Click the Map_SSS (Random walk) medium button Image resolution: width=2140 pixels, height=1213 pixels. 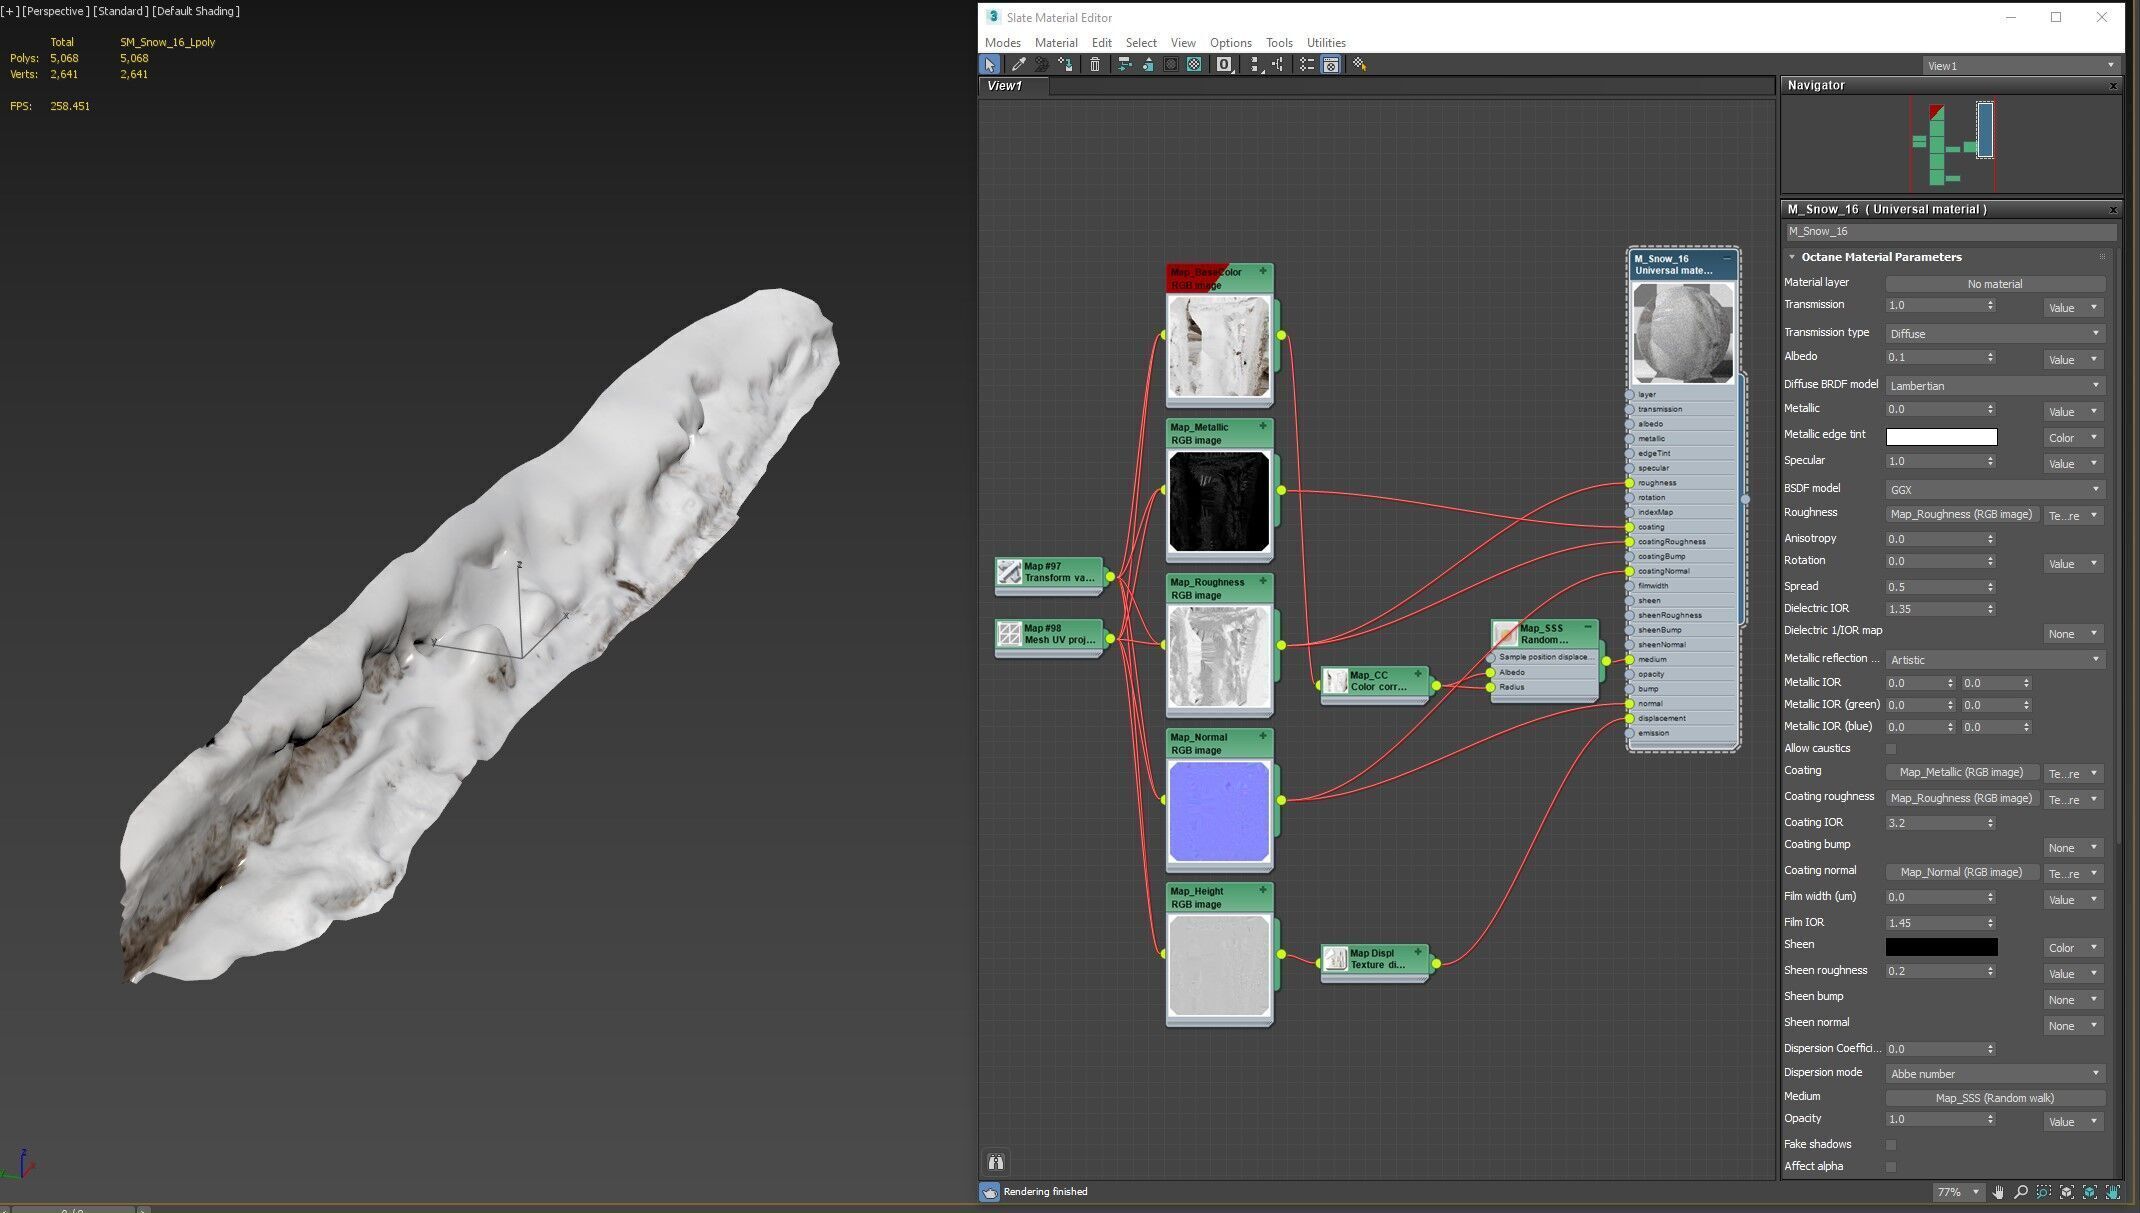tap(1994, 1098)
